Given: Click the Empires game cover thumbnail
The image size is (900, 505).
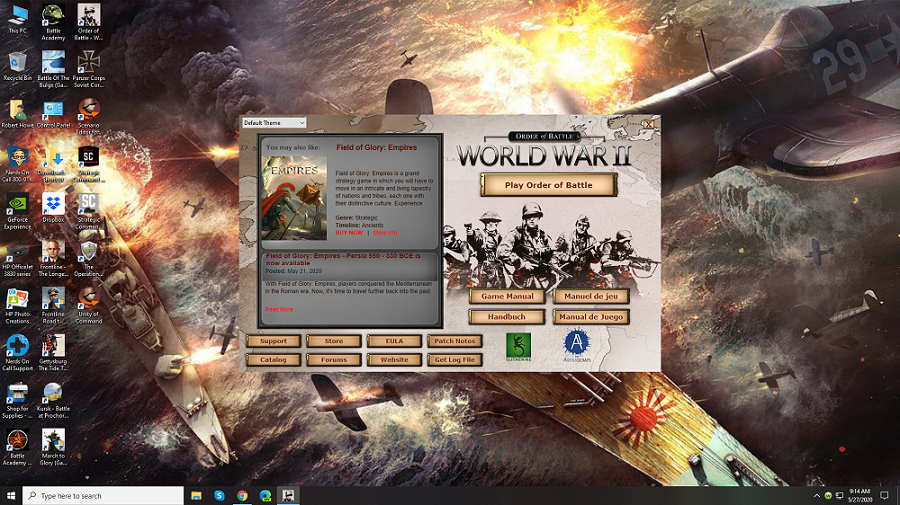Looking at the screenshot, I should pos(294,198).
